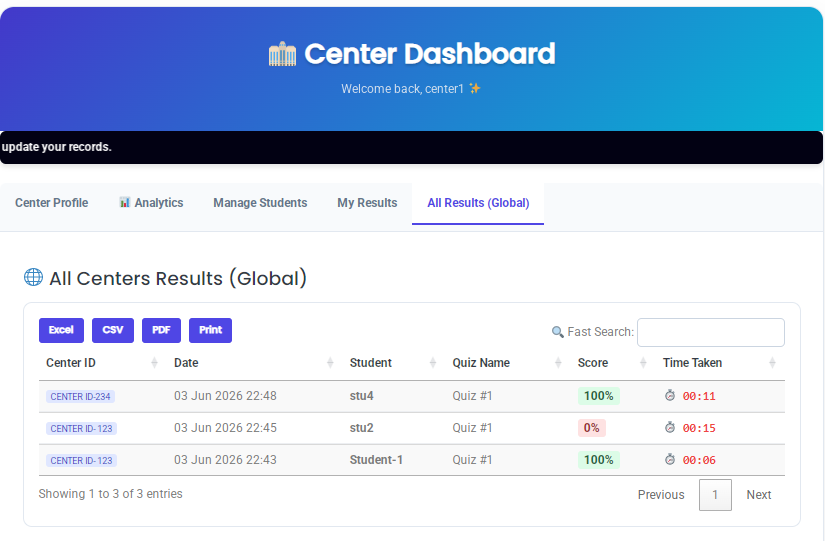This screenshot has height=541, width=825.
Task: Select the All Results (Global) tab
Action: (478, 203)
